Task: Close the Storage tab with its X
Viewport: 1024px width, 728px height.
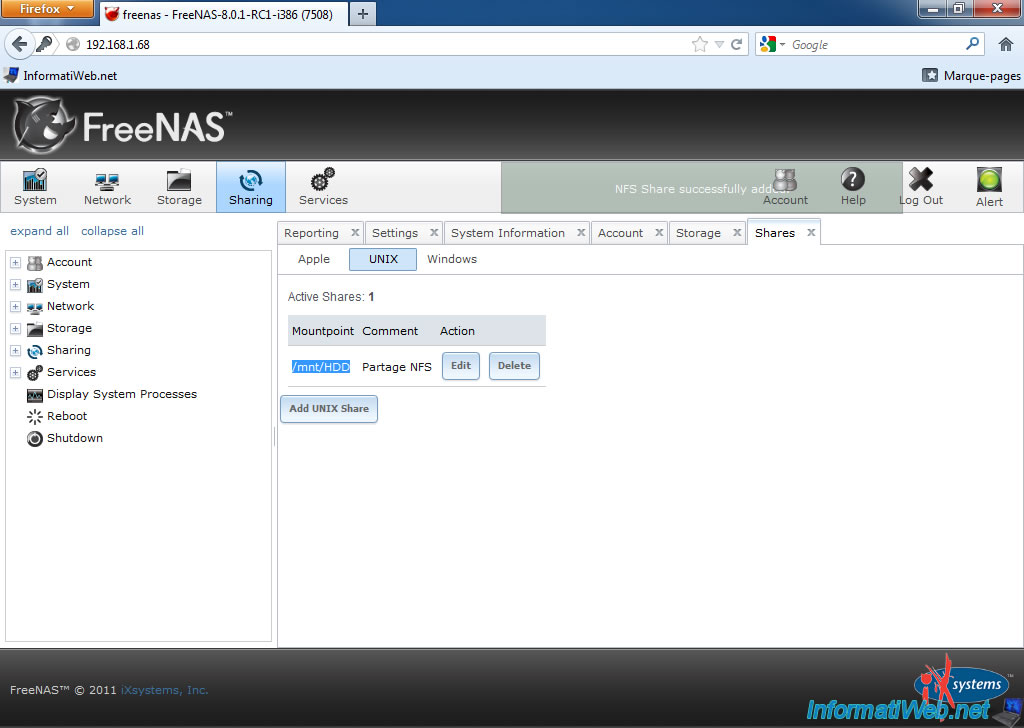Action: pos(737,232)
